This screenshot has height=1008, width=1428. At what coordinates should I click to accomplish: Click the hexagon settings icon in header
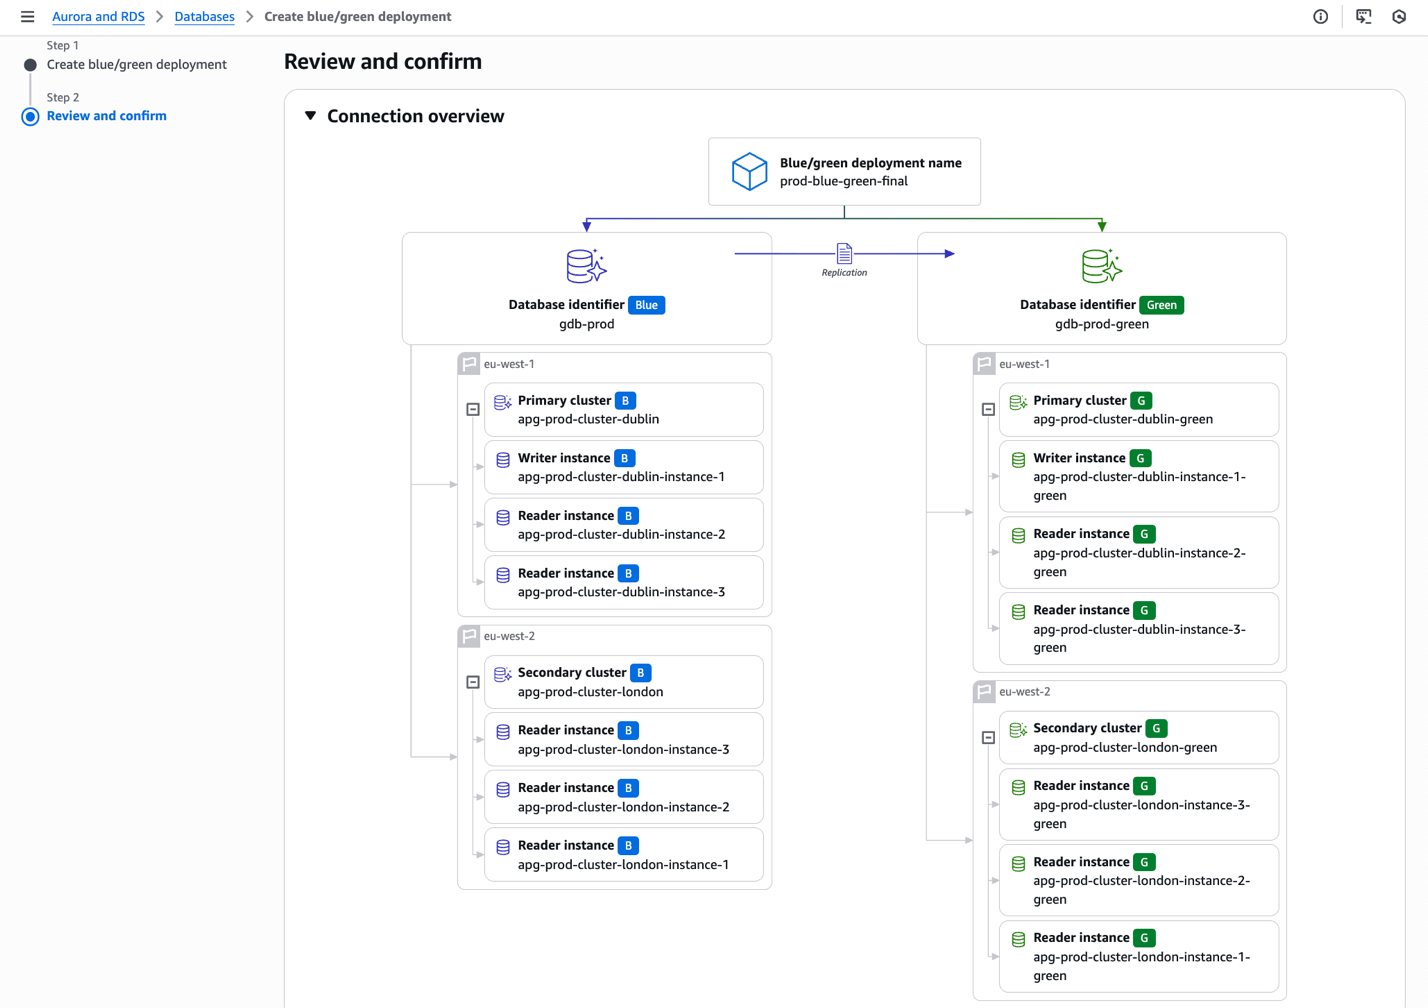click(1399, 17)
